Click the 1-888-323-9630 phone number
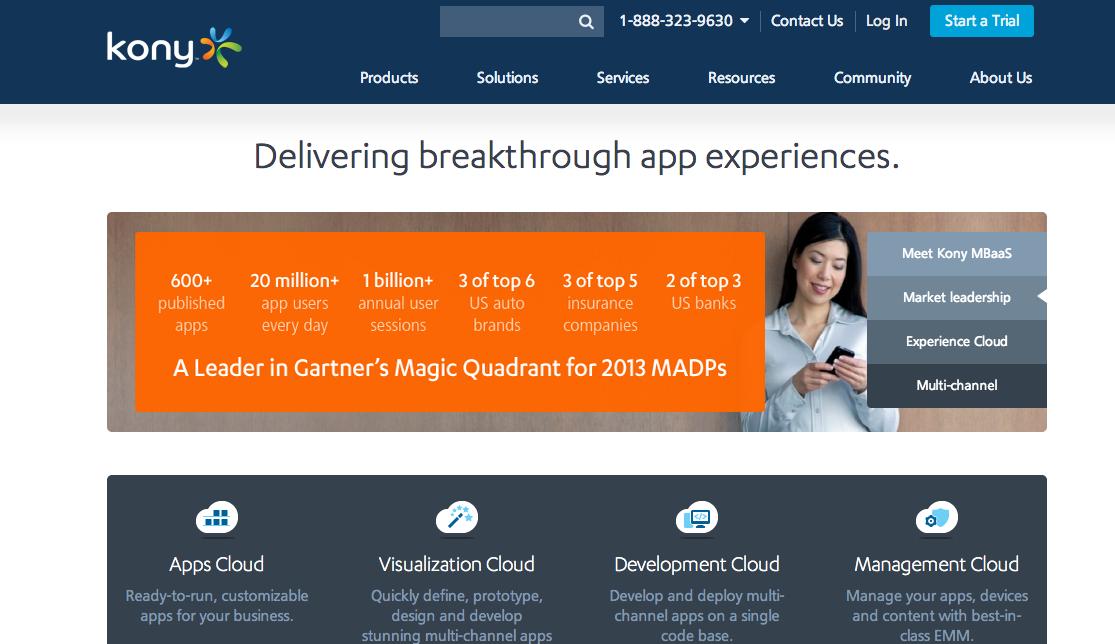The image size is (1115, 644). 676,21
